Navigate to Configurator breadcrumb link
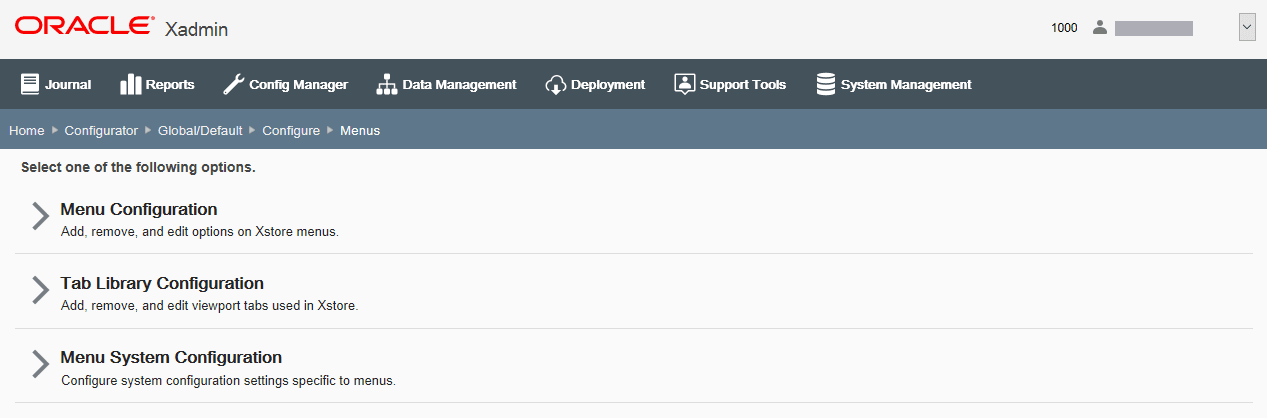 coord(101,131)
